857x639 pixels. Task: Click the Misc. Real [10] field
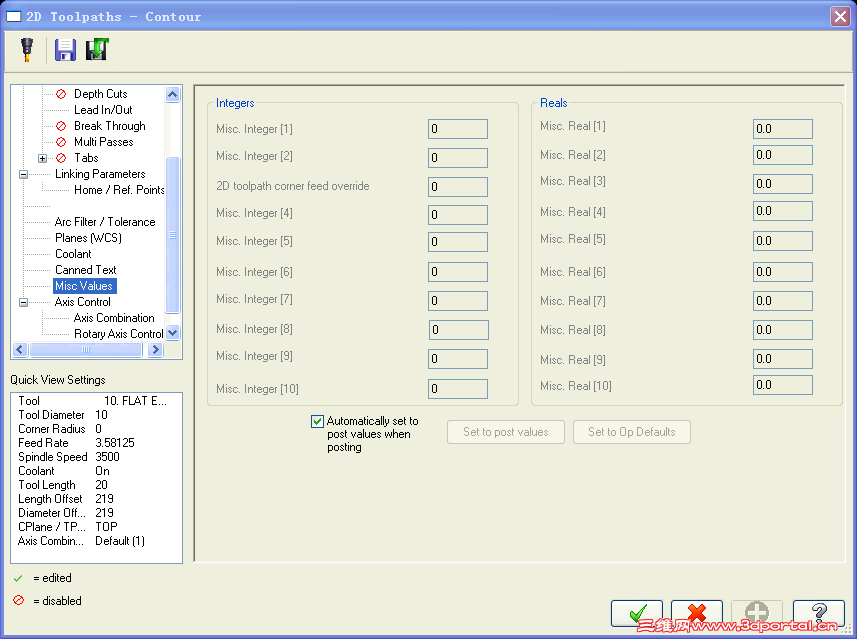[x=783, y=385]
